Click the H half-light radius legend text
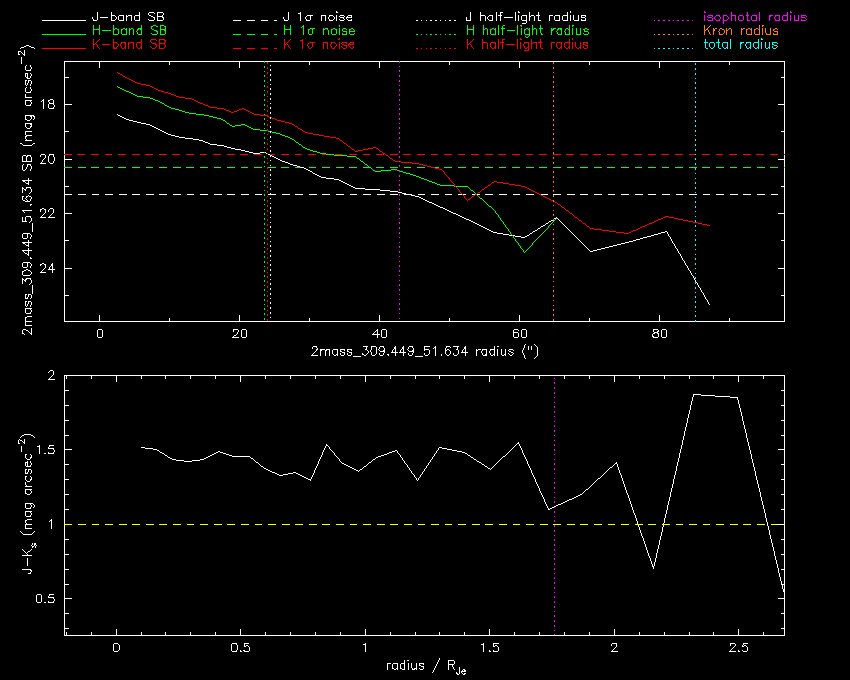This screenshot has height=680, width=850. (527, 30)
